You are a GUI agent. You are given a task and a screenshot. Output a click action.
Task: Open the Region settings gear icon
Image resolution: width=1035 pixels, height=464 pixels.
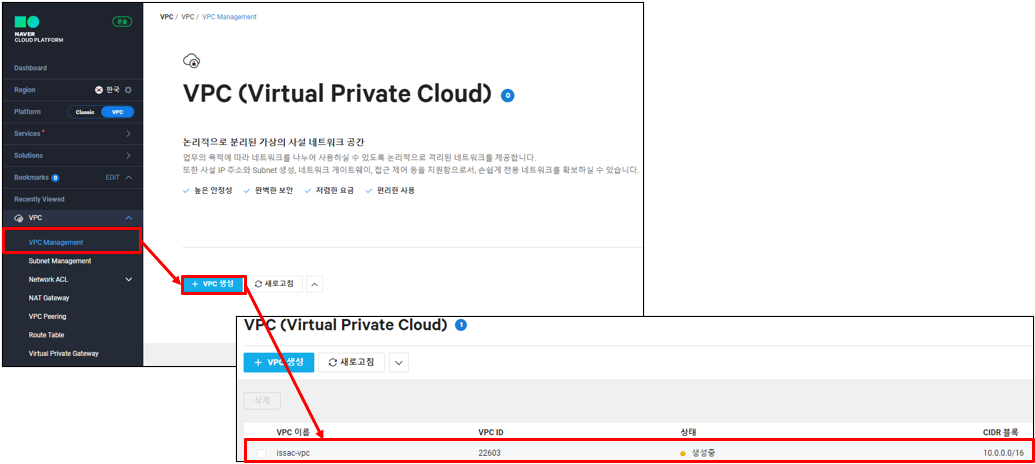pos(129,90)
